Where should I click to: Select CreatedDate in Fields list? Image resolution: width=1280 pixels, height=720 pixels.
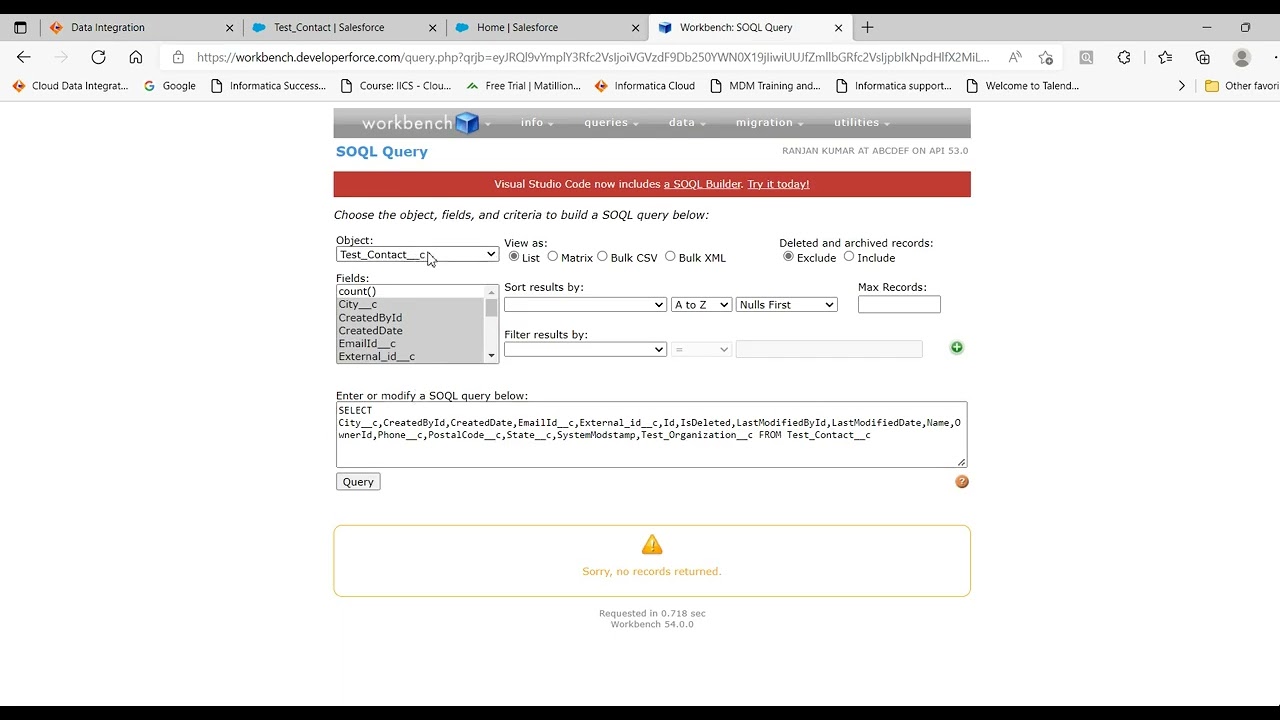coord(411,331)
